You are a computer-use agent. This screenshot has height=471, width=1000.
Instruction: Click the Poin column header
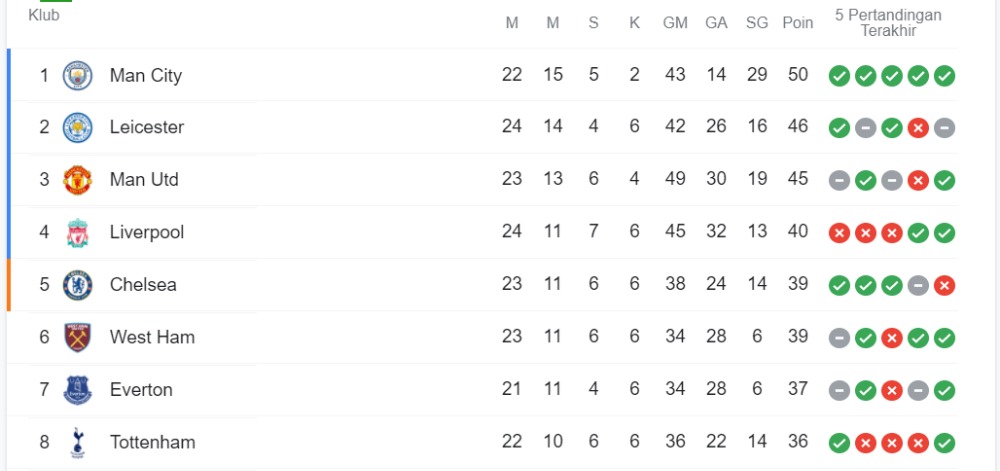coord(798,23)
